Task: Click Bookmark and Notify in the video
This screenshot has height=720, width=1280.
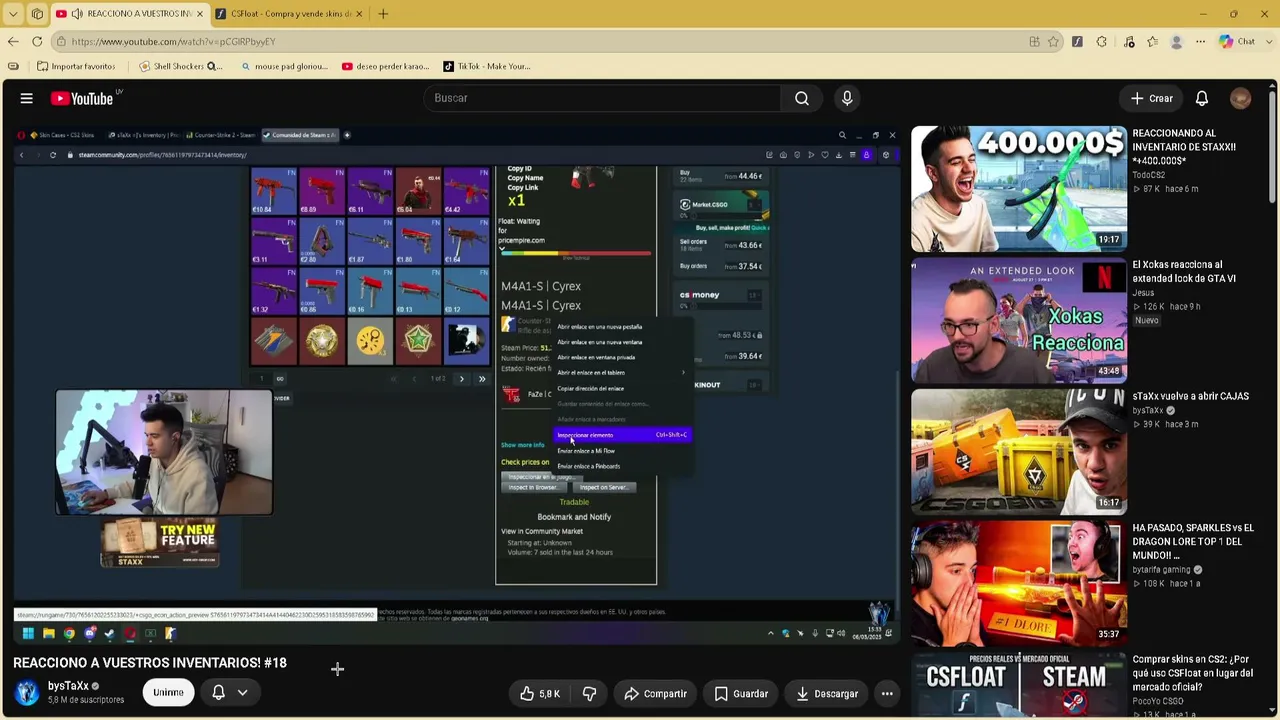Action: 574,517
